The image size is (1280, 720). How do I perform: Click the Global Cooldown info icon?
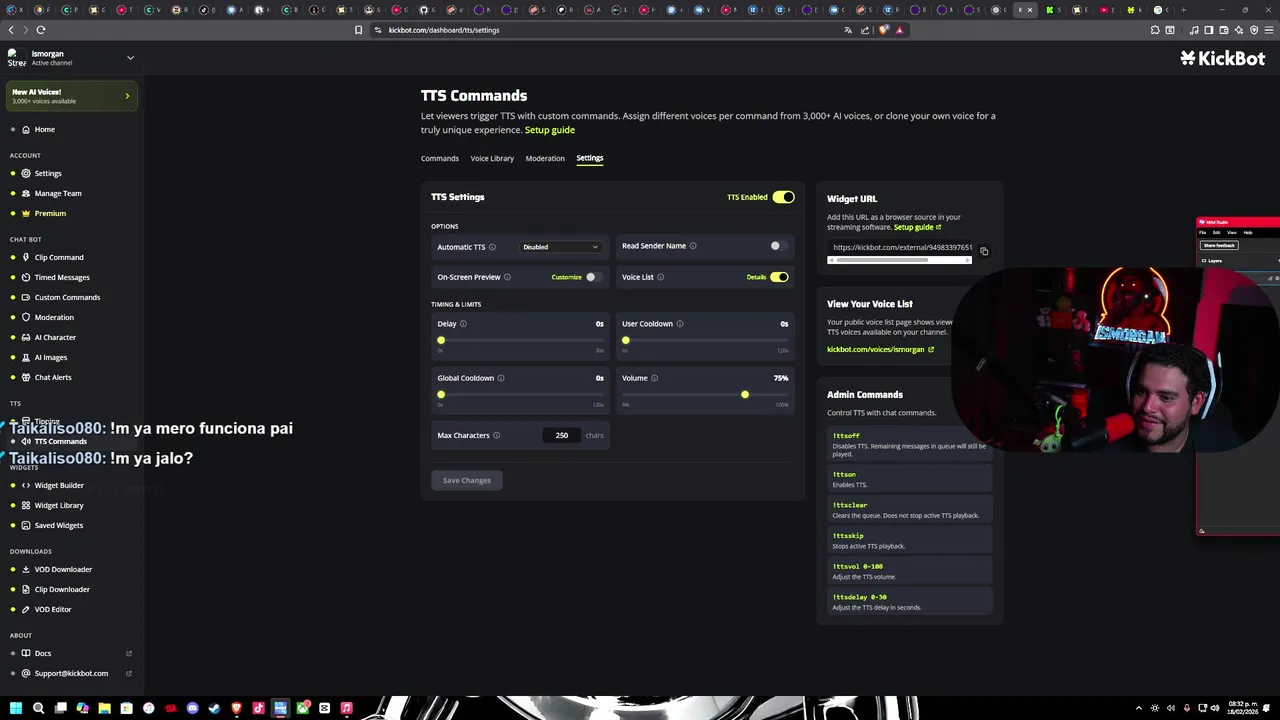pyautogui.click(x=501, y=378)
